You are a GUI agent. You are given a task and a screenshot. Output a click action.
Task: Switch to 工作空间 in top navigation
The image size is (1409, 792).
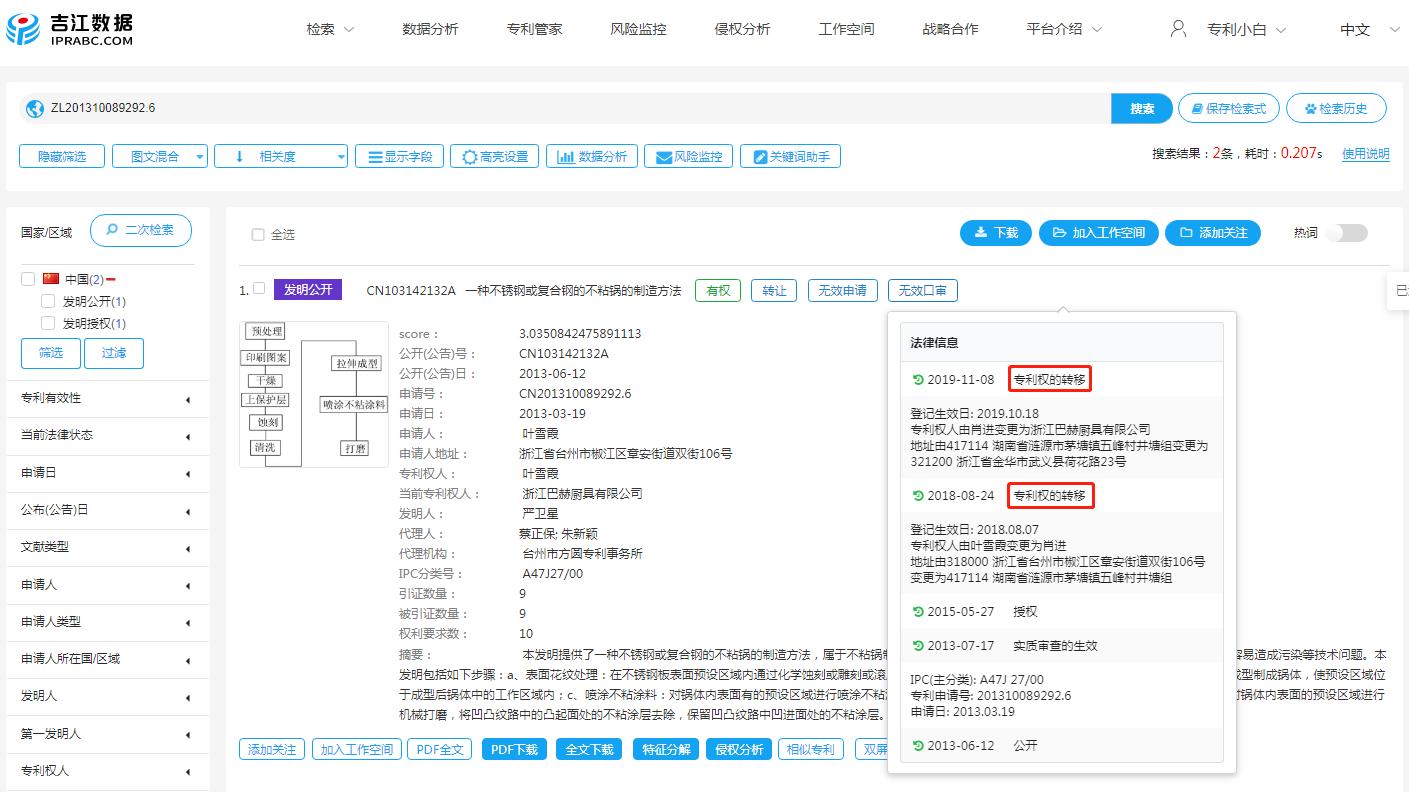[845, 29]
